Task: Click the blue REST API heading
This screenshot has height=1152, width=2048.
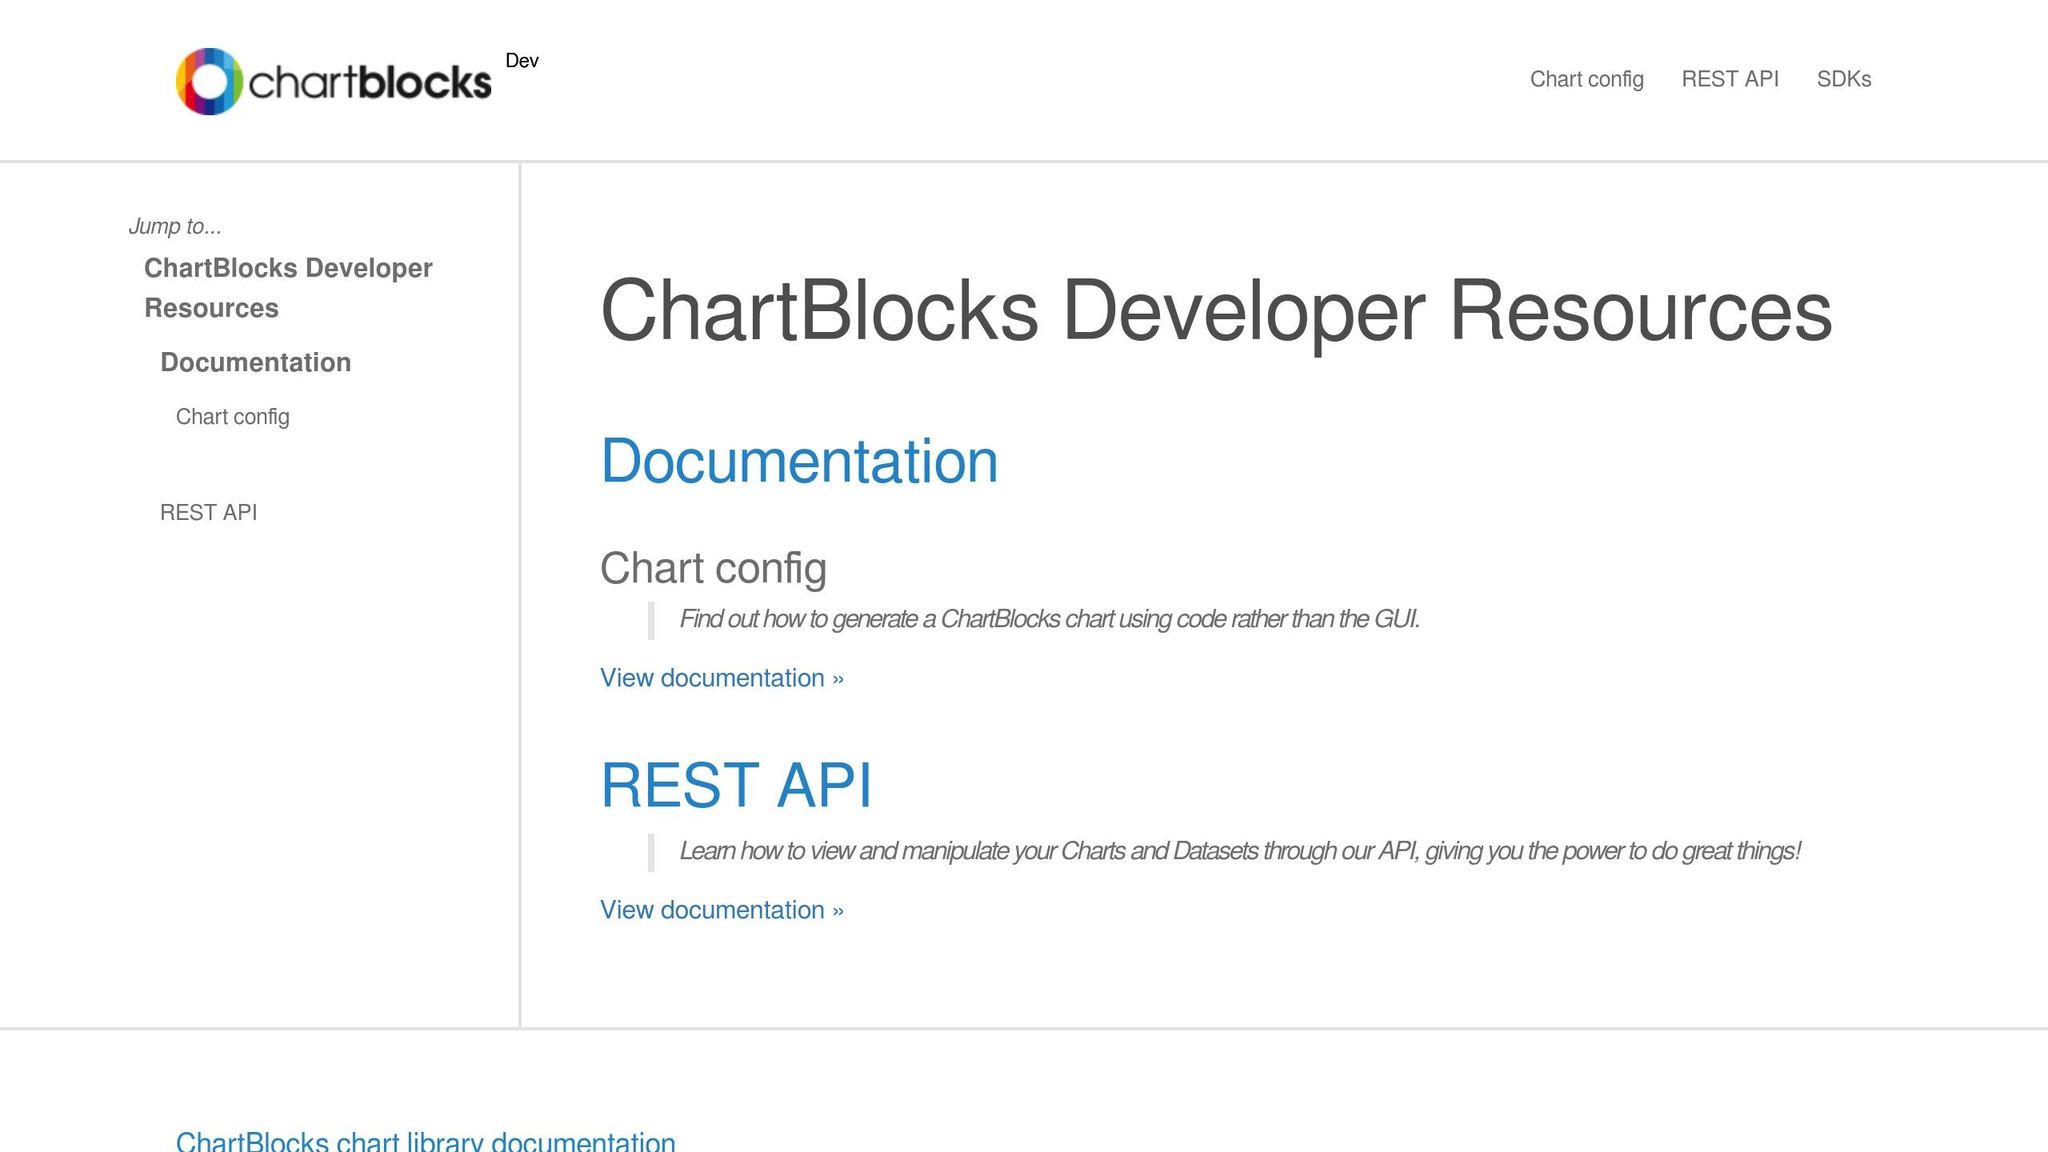Action: (736, 785)
